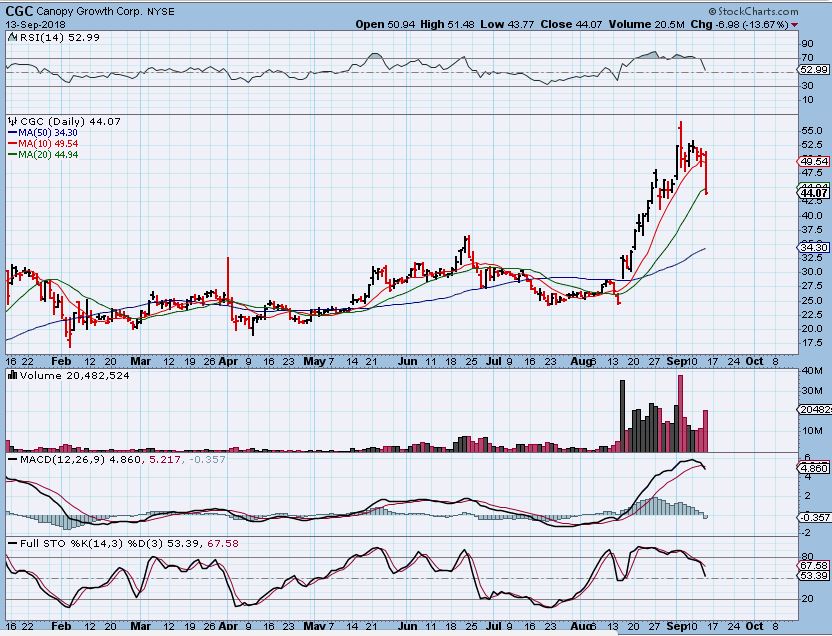Click the CGC (Daily) 44.07 legend text
This screenshot has width=832, height=636.
click(70, 121)
